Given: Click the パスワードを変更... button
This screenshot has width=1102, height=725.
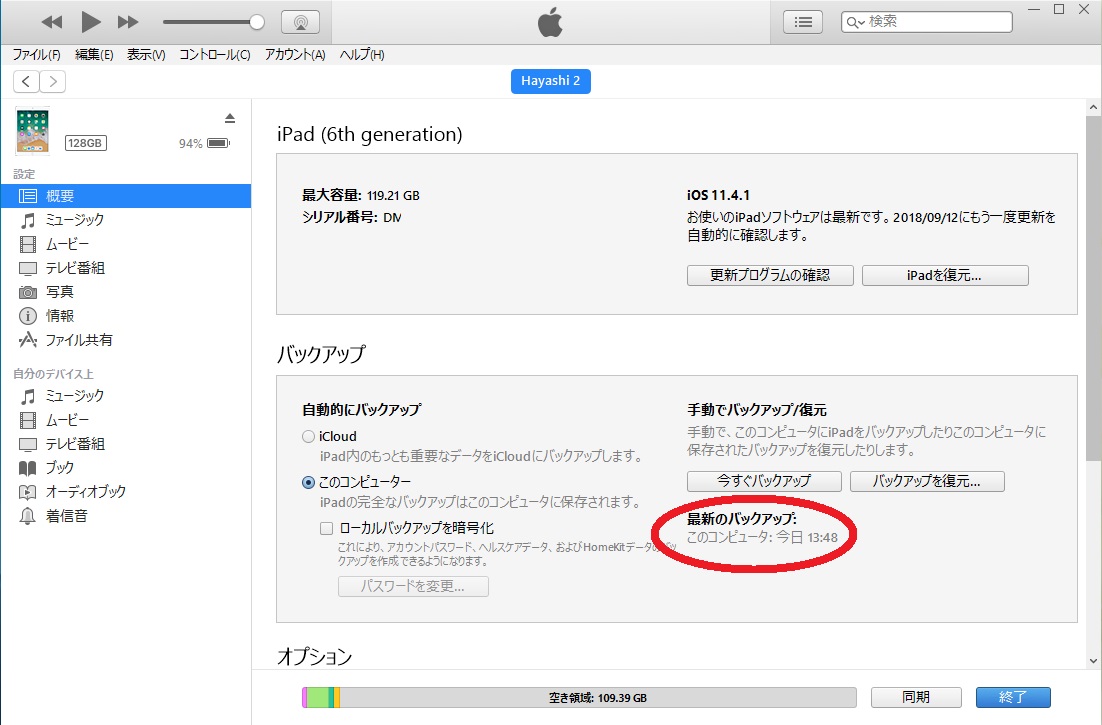Looking at the screenshot, I should 413,587.
